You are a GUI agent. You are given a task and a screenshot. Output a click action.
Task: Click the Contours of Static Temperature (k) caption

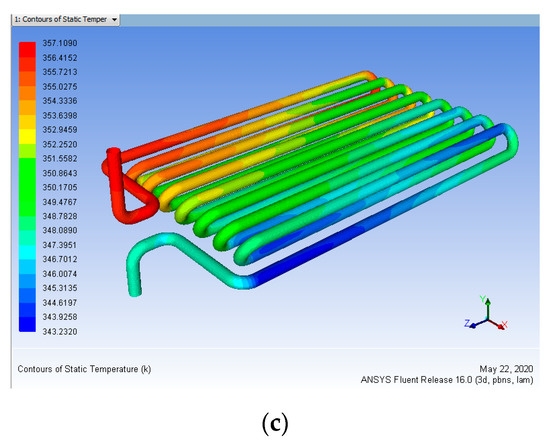pyautogui.click(x=84, y=369)
